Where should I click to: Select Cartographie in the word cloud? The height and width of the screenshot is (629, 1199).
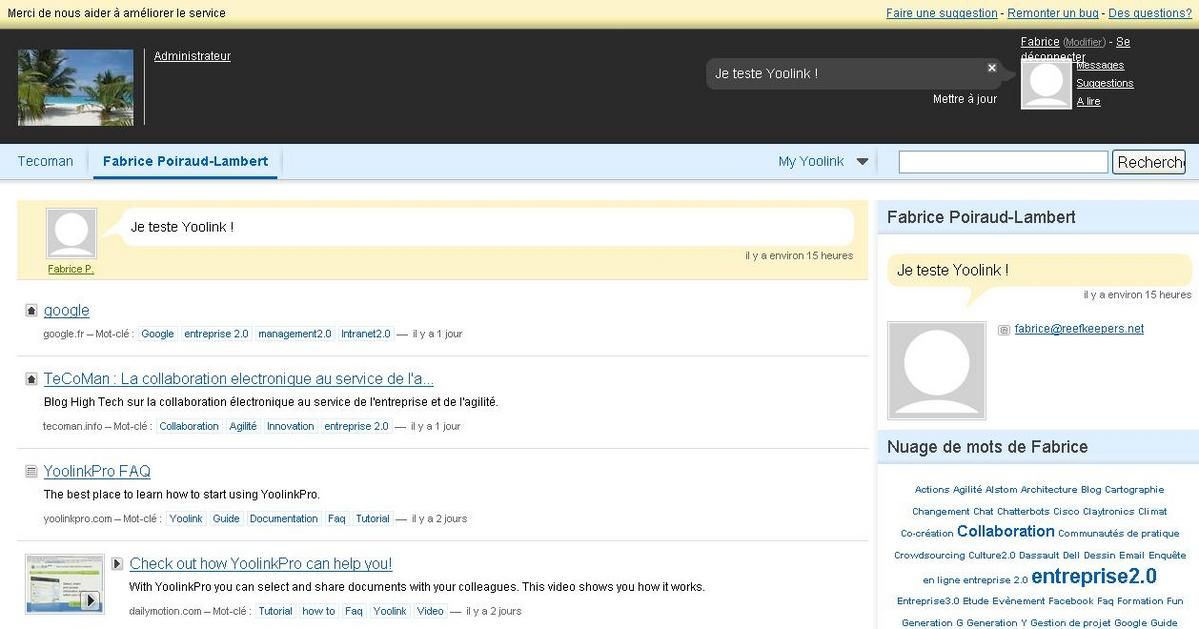point(1134,490)
